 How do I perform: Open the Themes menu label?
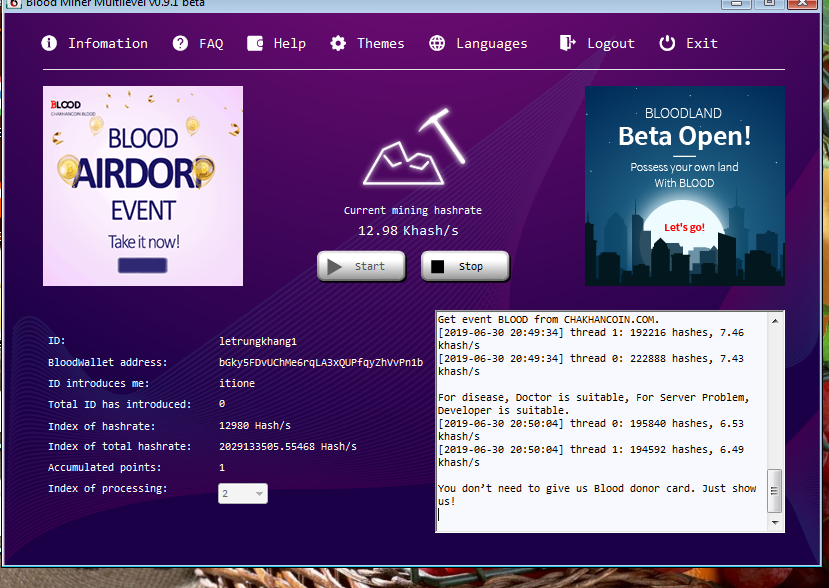coord(381,43)
